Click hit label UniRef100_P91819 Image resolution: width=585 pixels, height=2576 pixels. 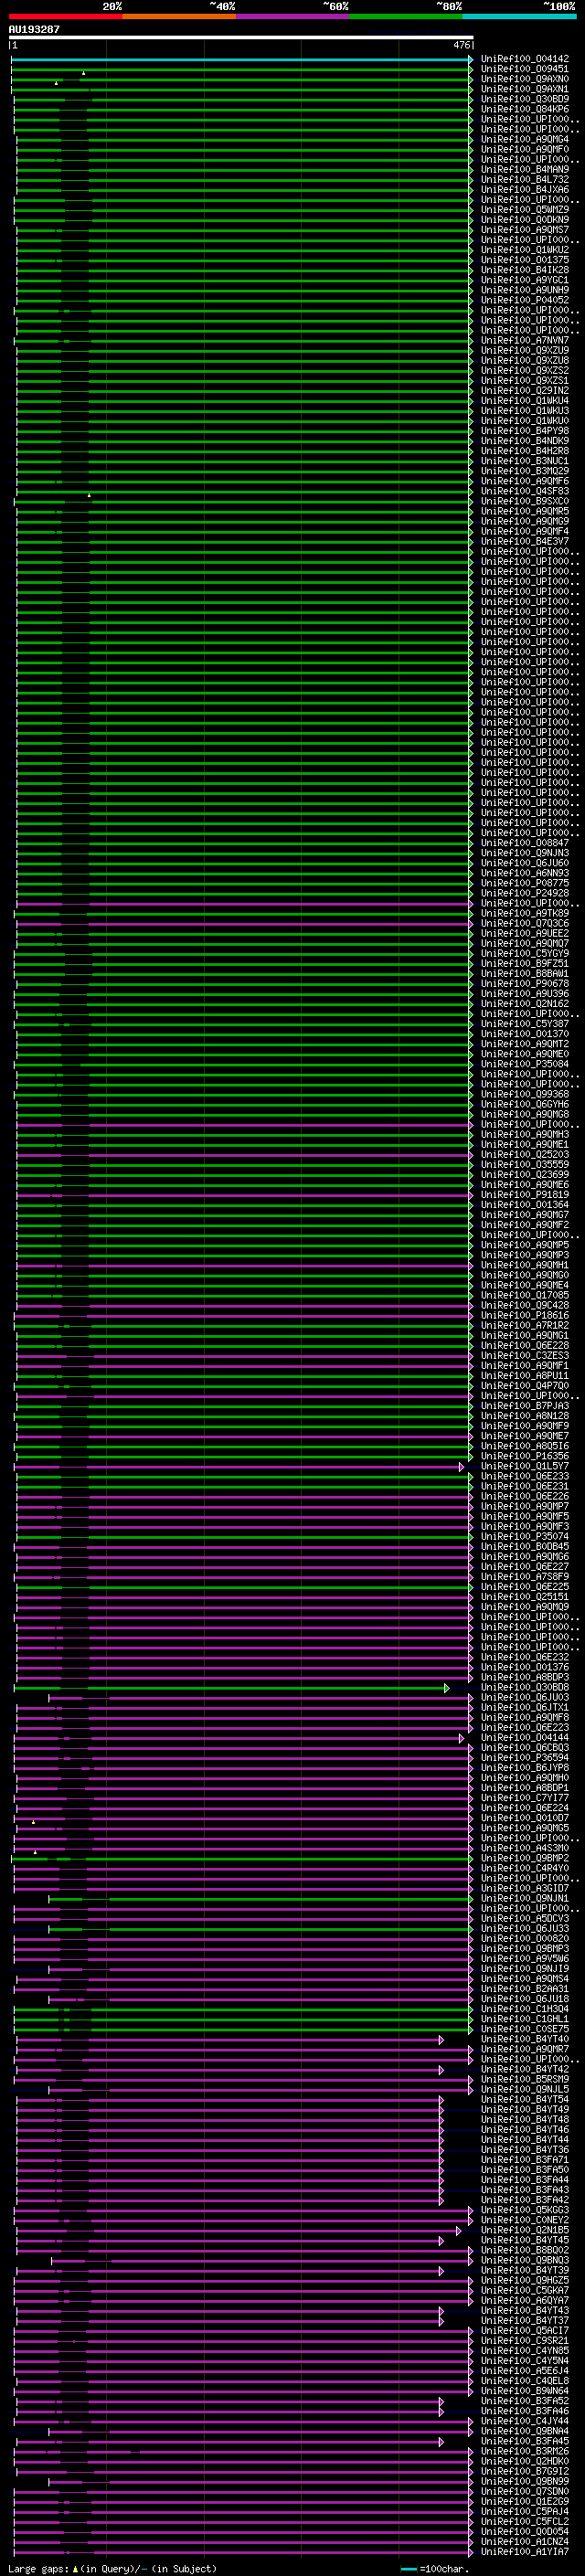pos(525,1195)
